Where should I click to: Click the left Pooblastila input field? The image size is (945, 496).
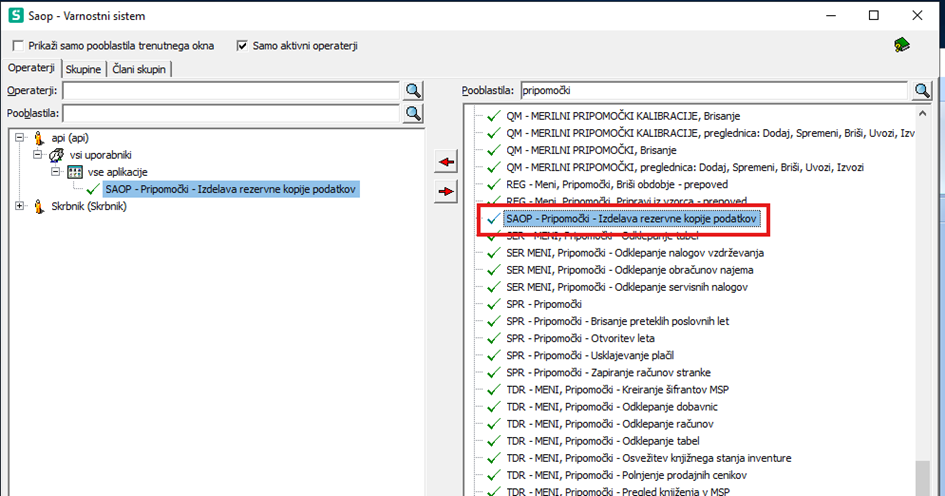tap(231, 113)
